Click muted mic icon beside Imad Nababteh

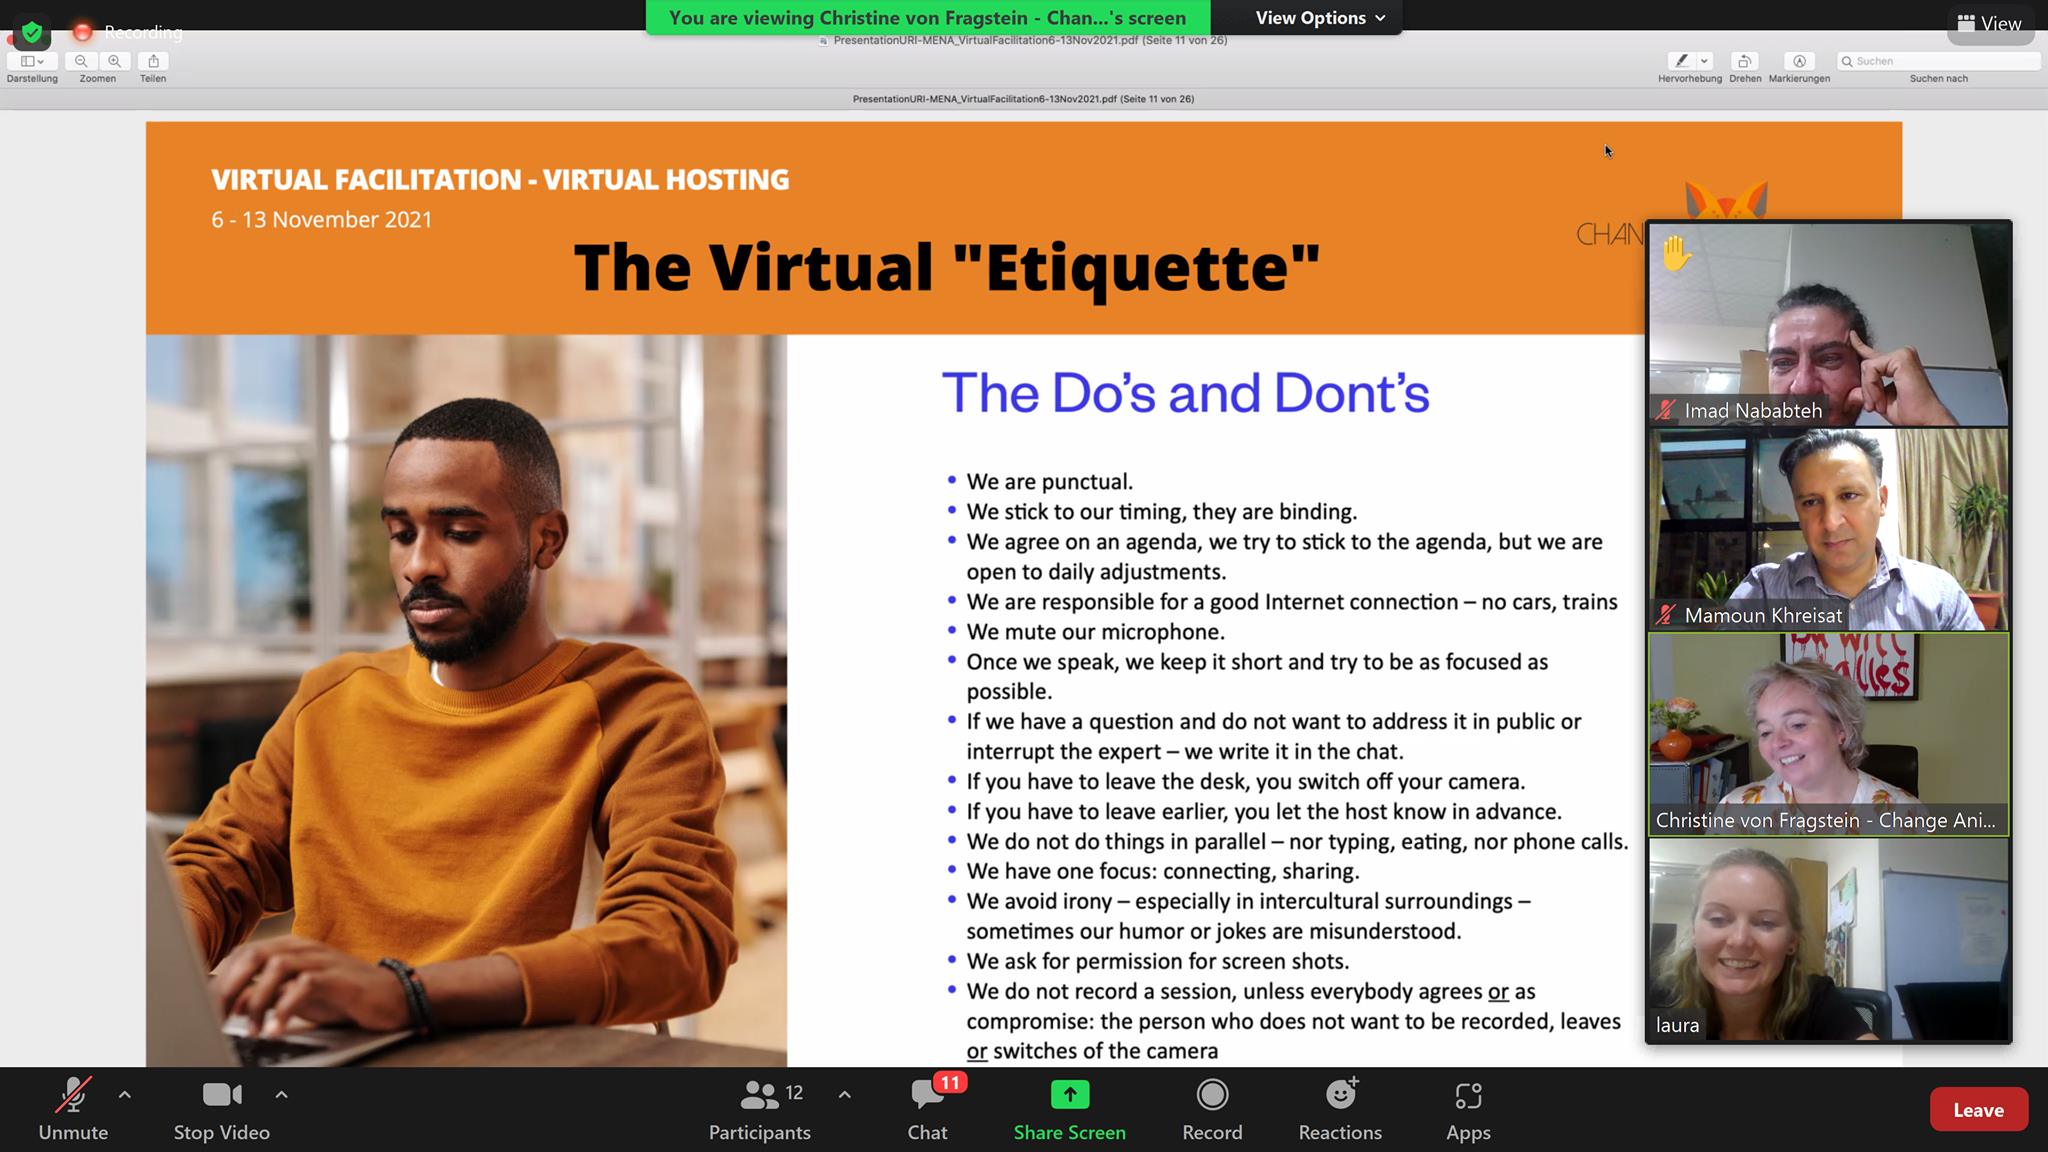(1666, 410)
